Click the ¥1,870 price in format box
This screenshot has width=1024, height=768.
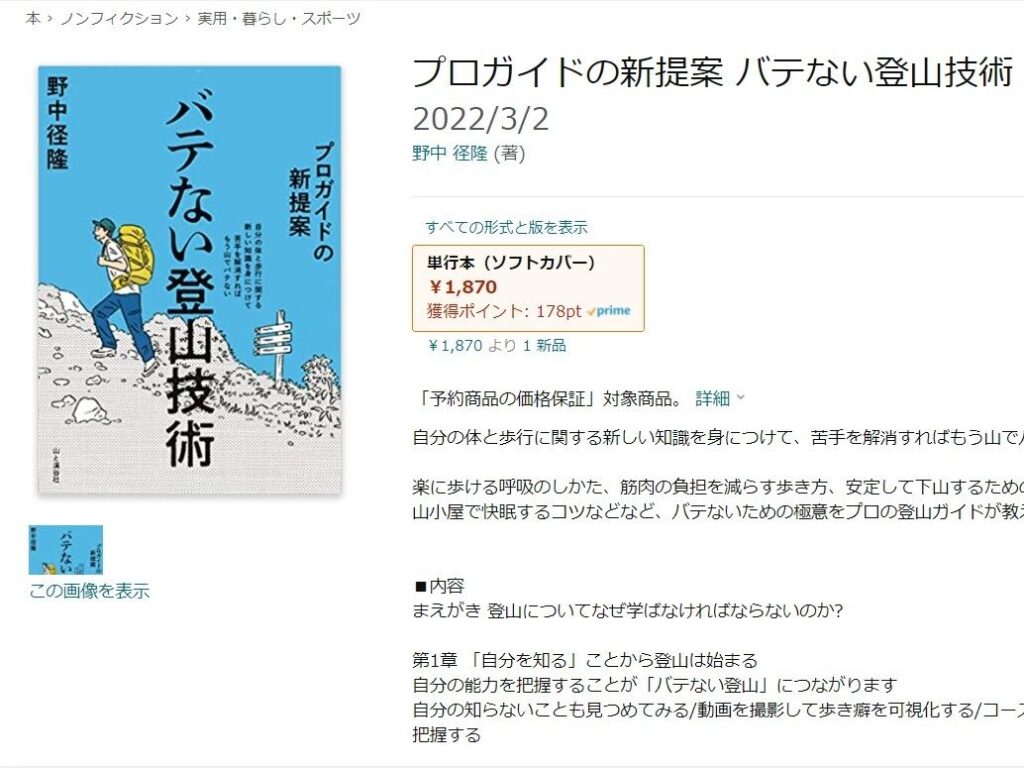click(x=463, y=287)
